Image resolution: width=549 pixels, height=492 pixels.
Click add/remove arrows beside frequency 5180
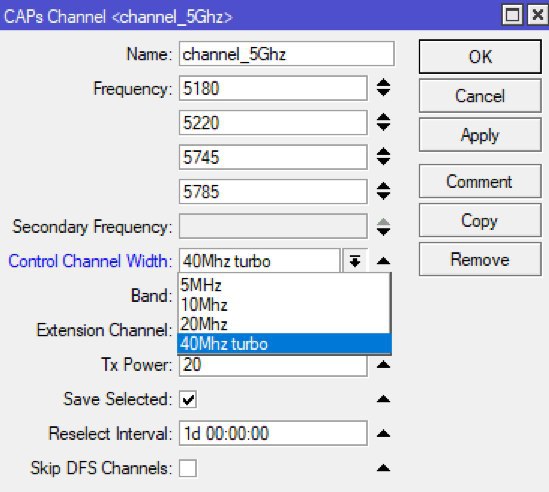coord(383,88)
